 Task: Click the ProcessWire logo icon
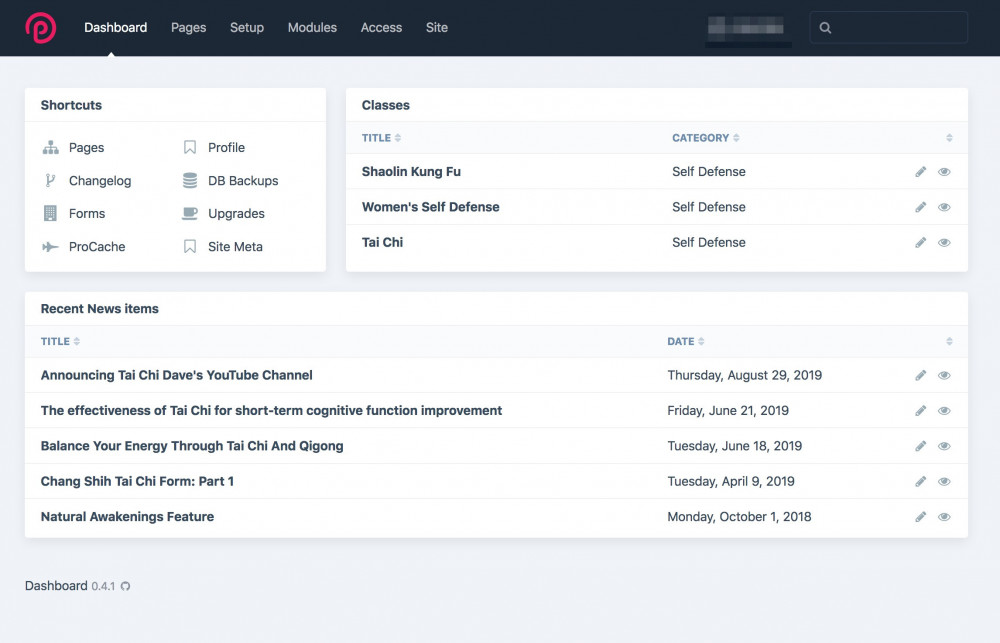coord(41,28)
